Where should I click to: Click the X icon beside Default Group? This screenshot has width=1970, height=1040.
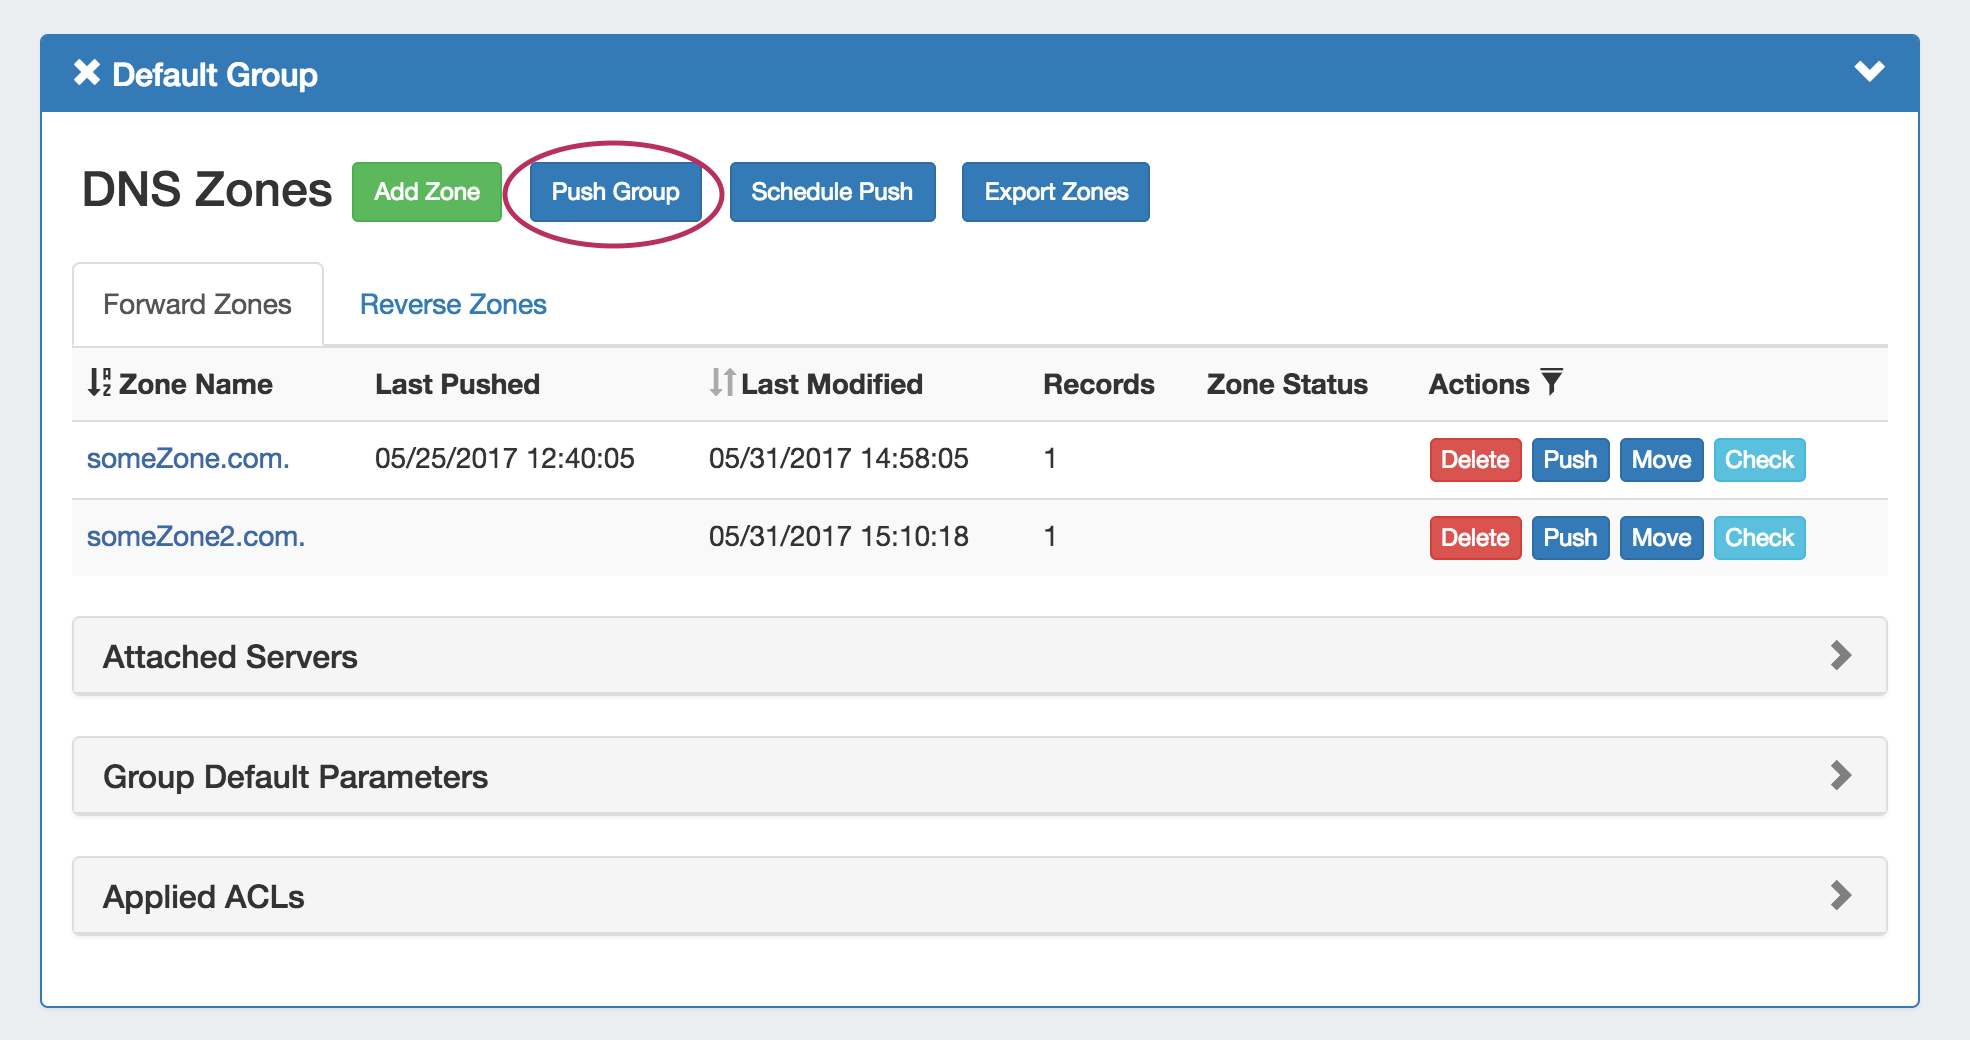[87, 73]
